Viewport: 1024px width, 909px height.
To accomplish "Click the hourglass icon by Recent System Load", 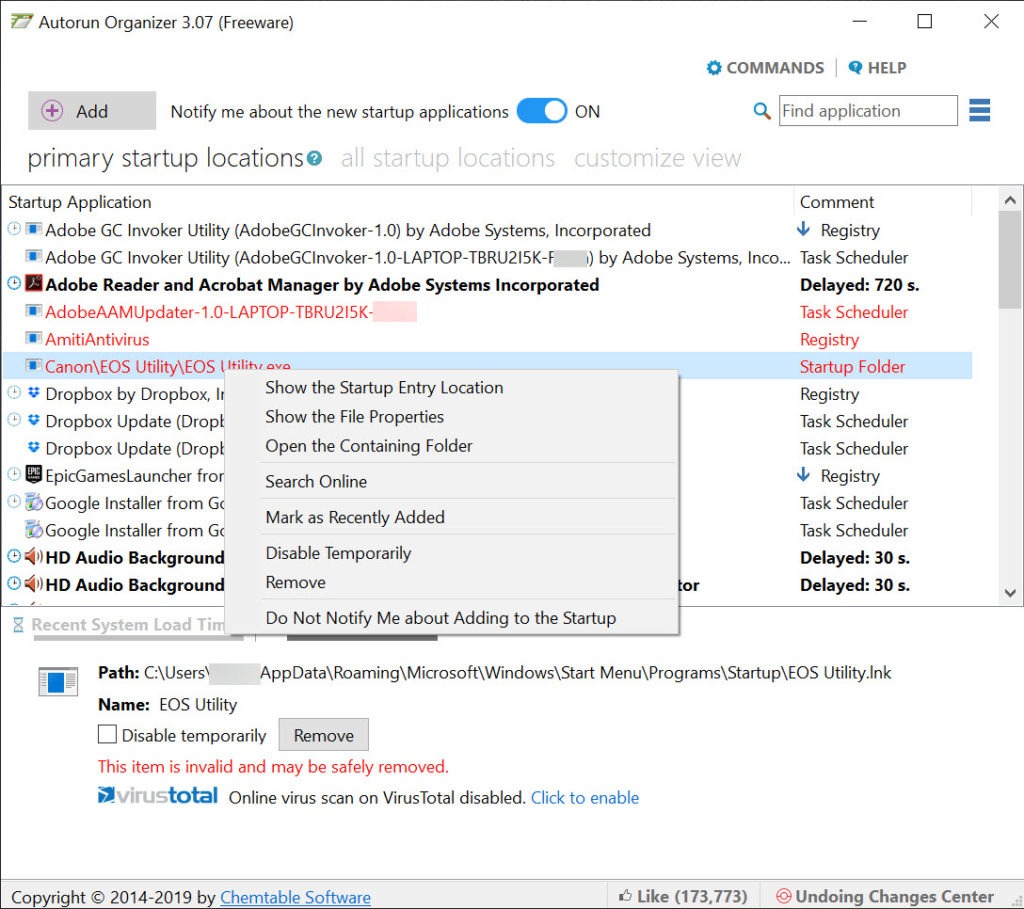I will click(18, 625).
